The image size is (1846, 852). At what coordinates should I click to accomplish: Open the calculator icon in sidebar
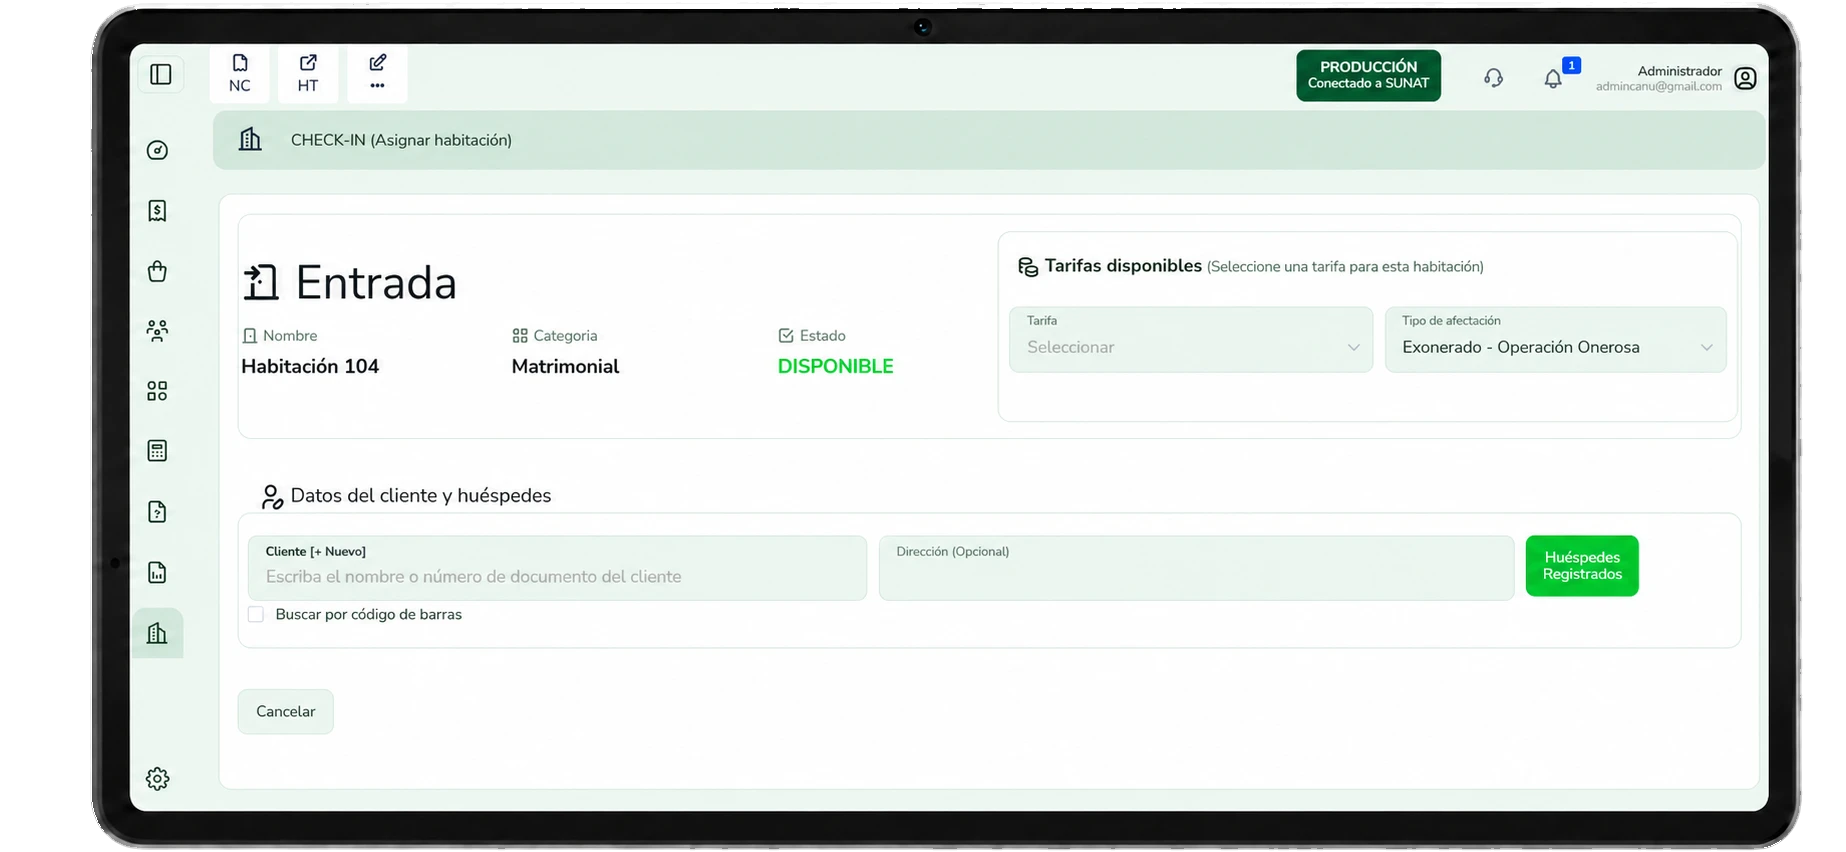tap(157, 451)
